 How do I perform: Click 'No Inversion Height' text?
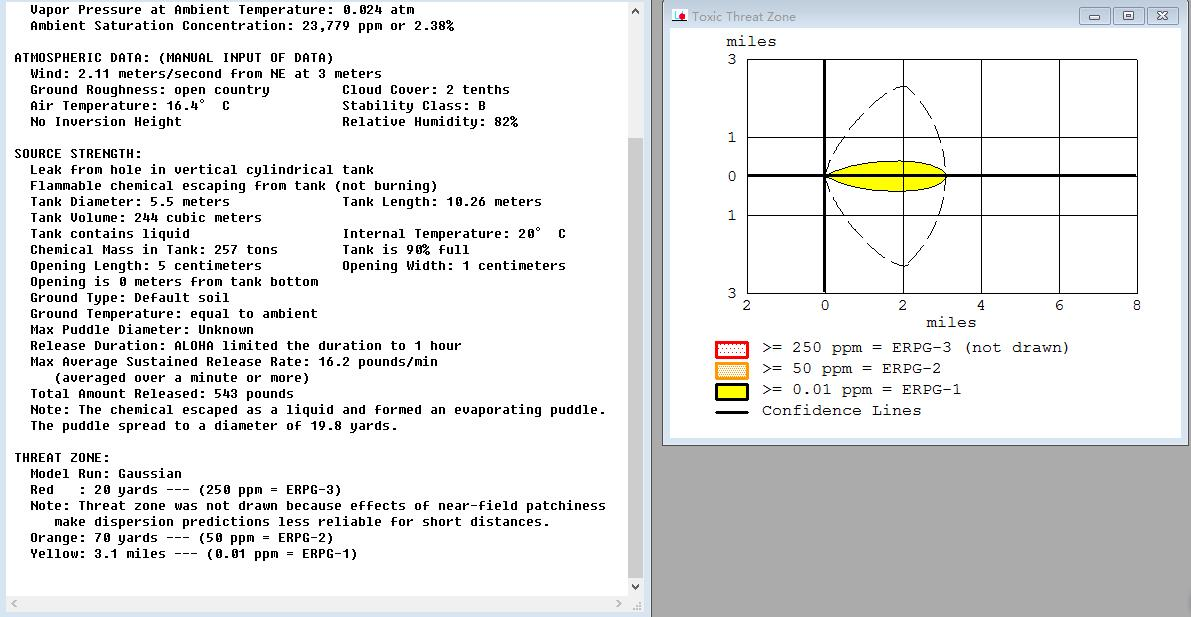(106, 122)
